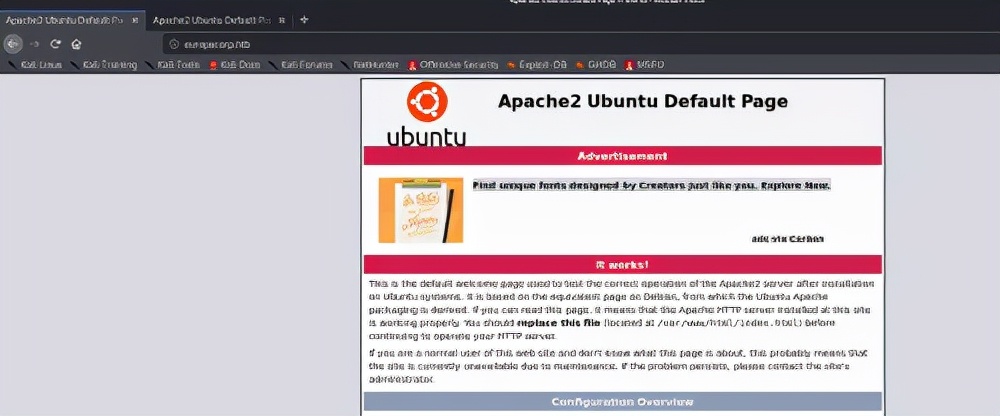Open the Offensive Security bookmark
Screen dimensions: 1000x416
(453, 64)
